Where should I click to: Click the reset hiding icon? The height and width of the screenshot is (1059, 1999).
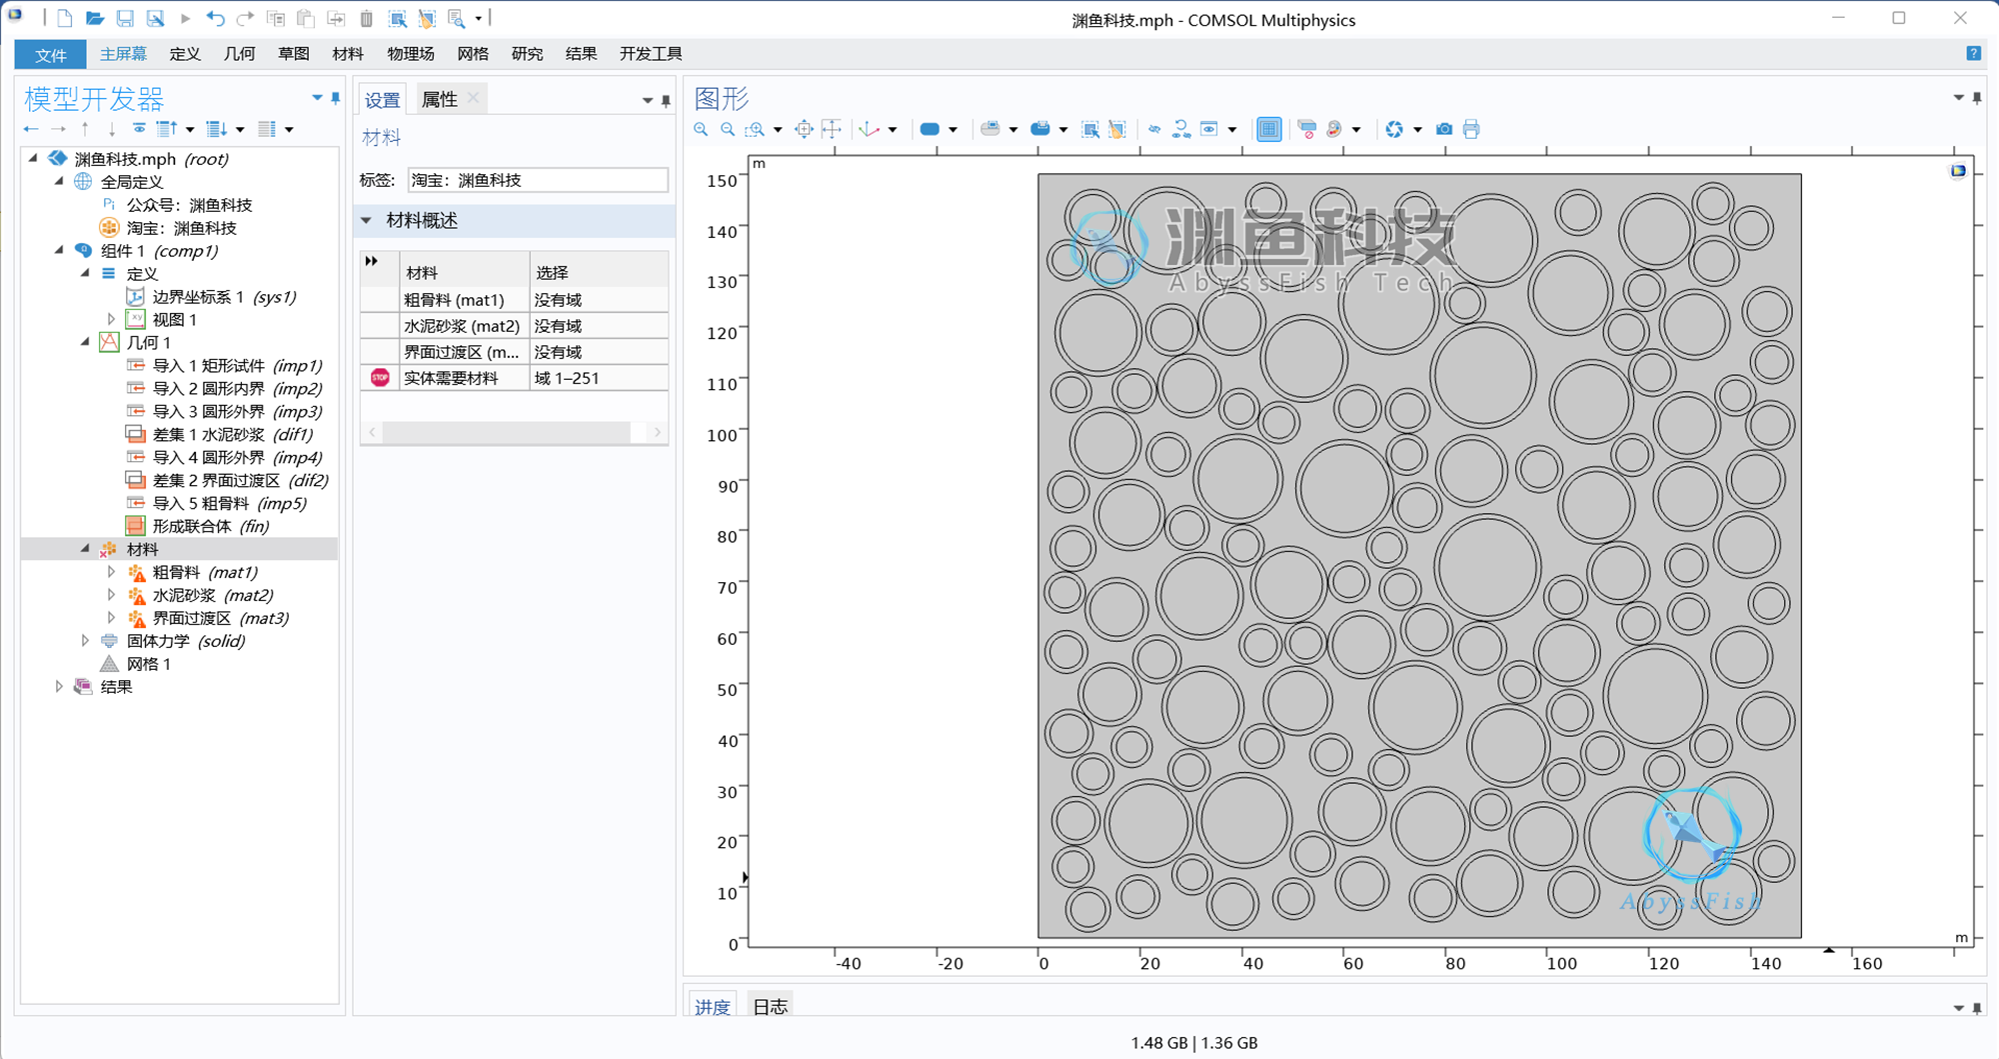(1181, 129)
